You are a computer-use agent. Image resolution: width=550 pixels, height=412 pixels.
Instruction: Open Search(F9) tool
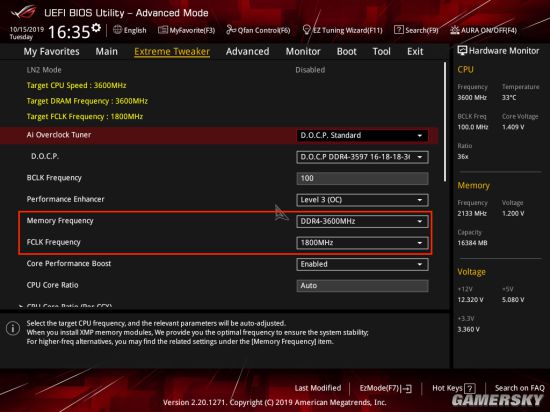[416, 30]
